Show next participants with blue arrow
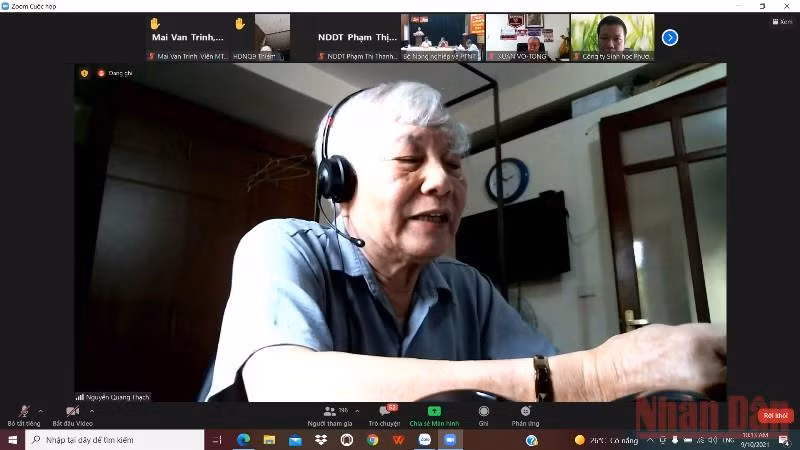 tap(670, 38)
